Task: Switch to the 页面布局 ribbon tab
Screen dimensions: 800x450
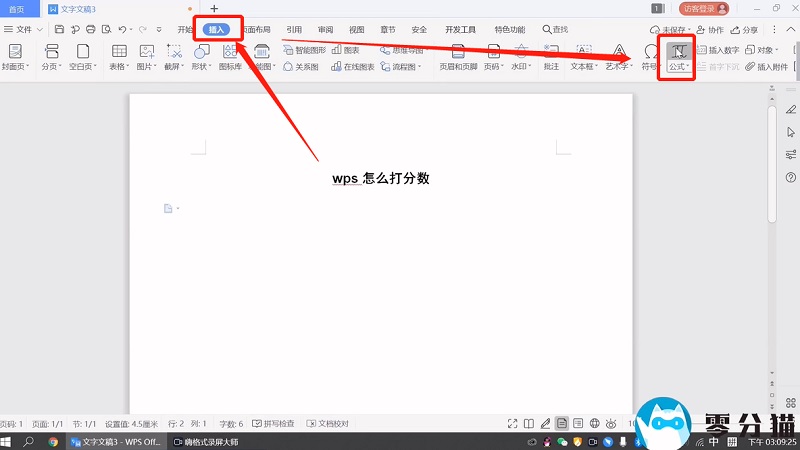Action: coord(255,30)
